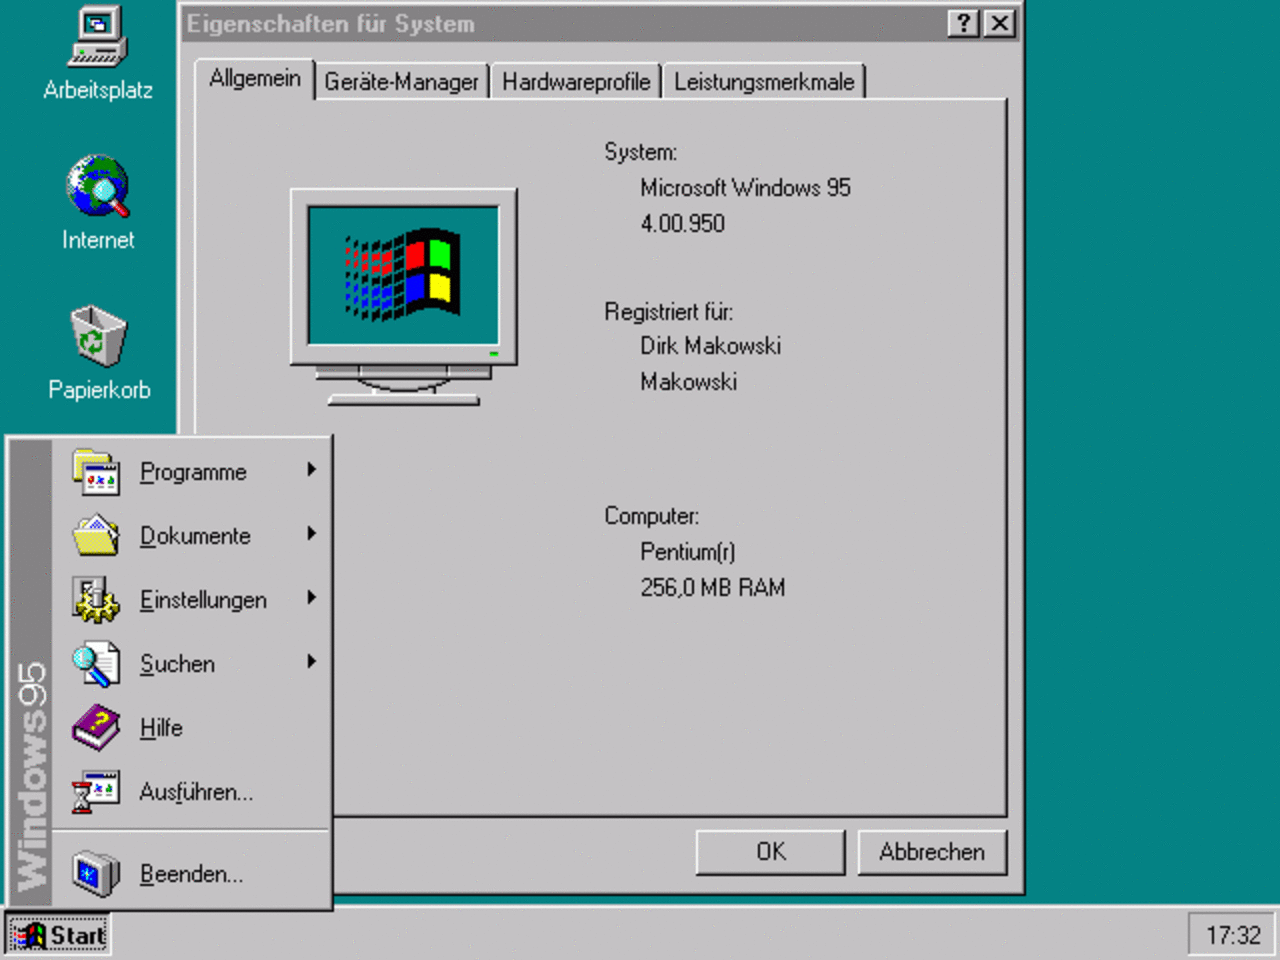This screenshot has width=1280, height=960.
Task: Click the Computer: label
Action: click(651, 516)
